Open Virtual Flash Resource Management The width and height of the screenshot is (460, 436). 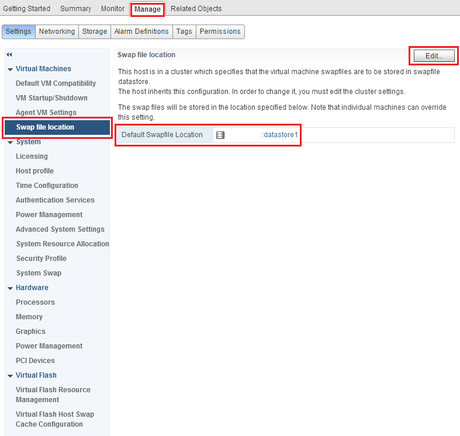pos(53,395)
